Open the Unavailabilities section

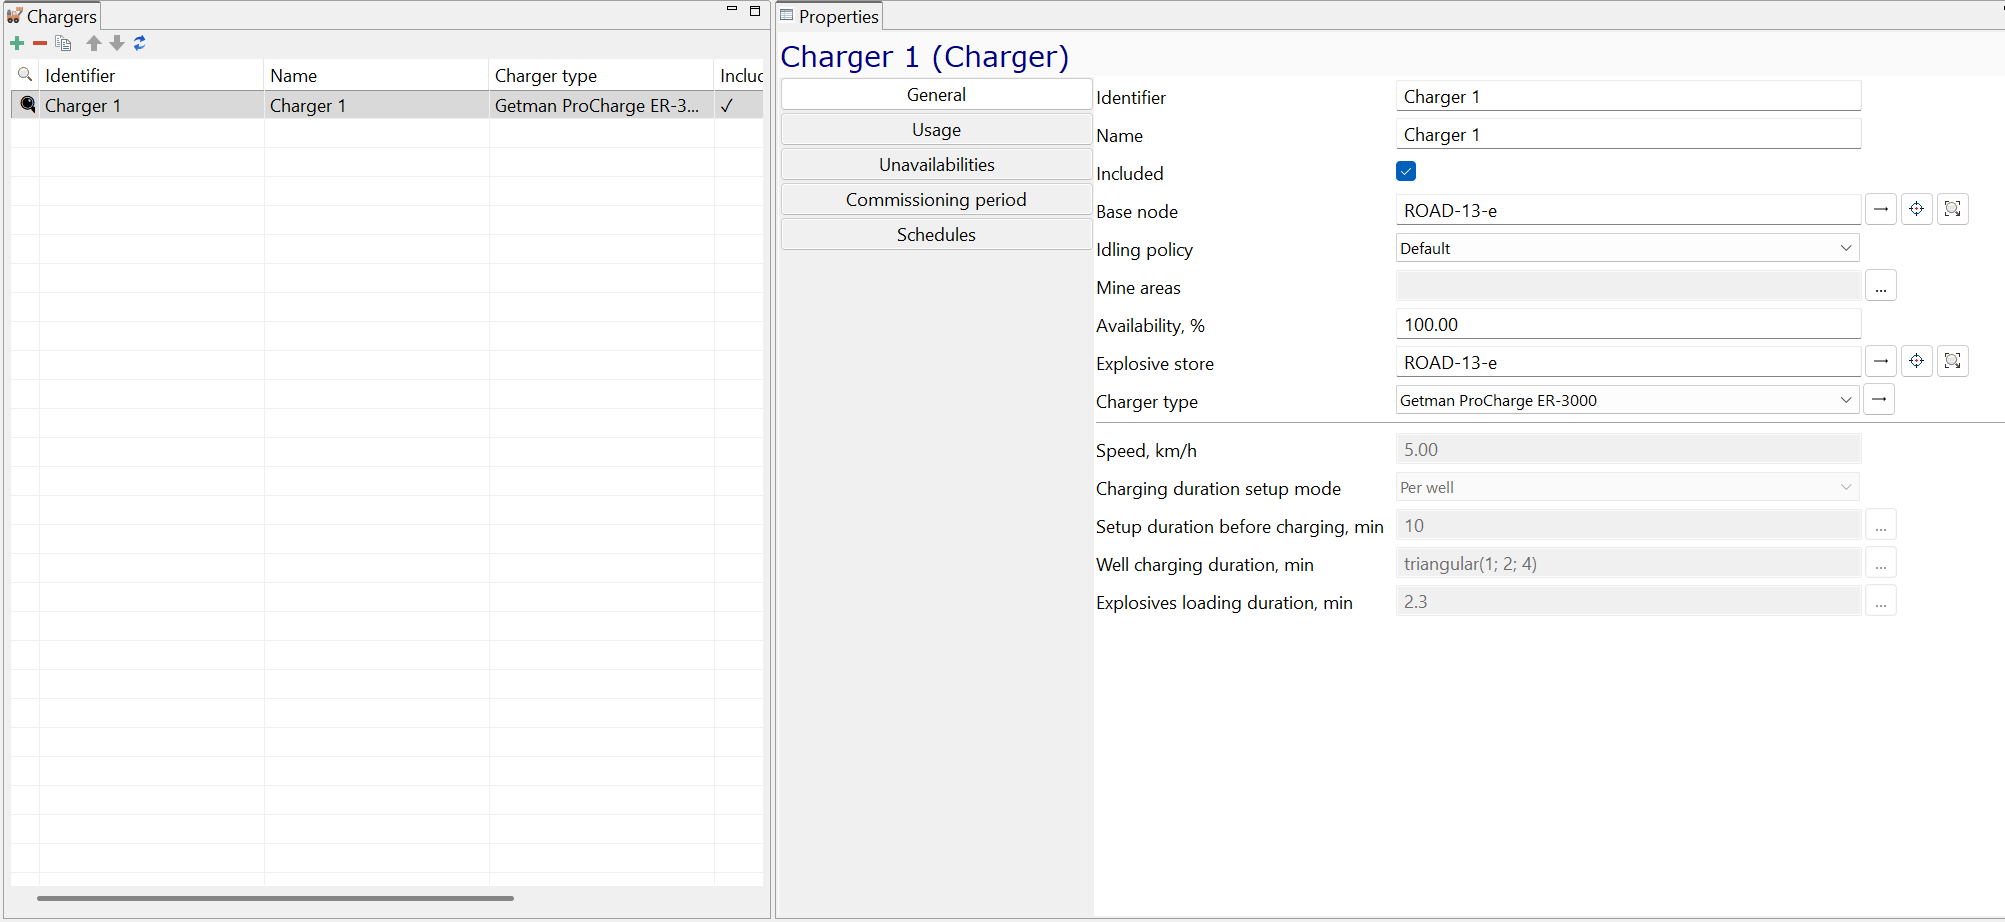click(x=936, y=165)
